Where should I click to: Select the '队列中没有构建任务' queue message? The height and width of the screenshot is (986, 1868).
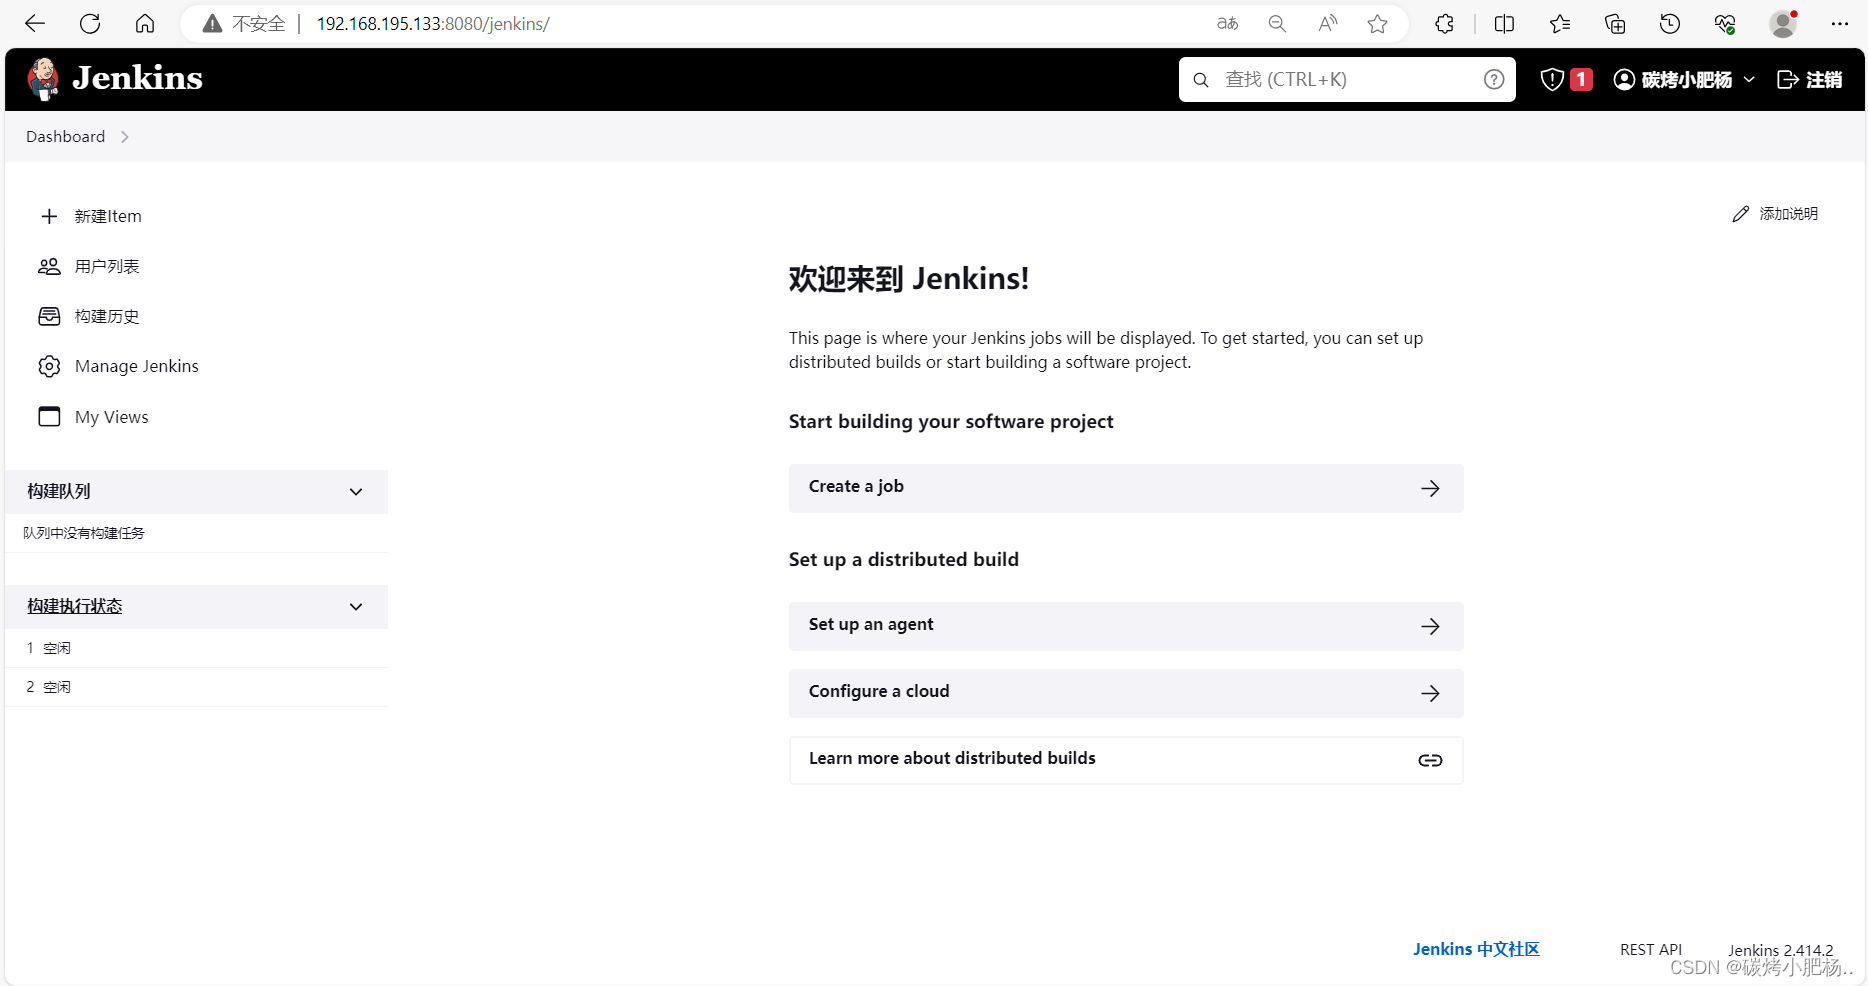pyautogui.click(x=84, y=533)
